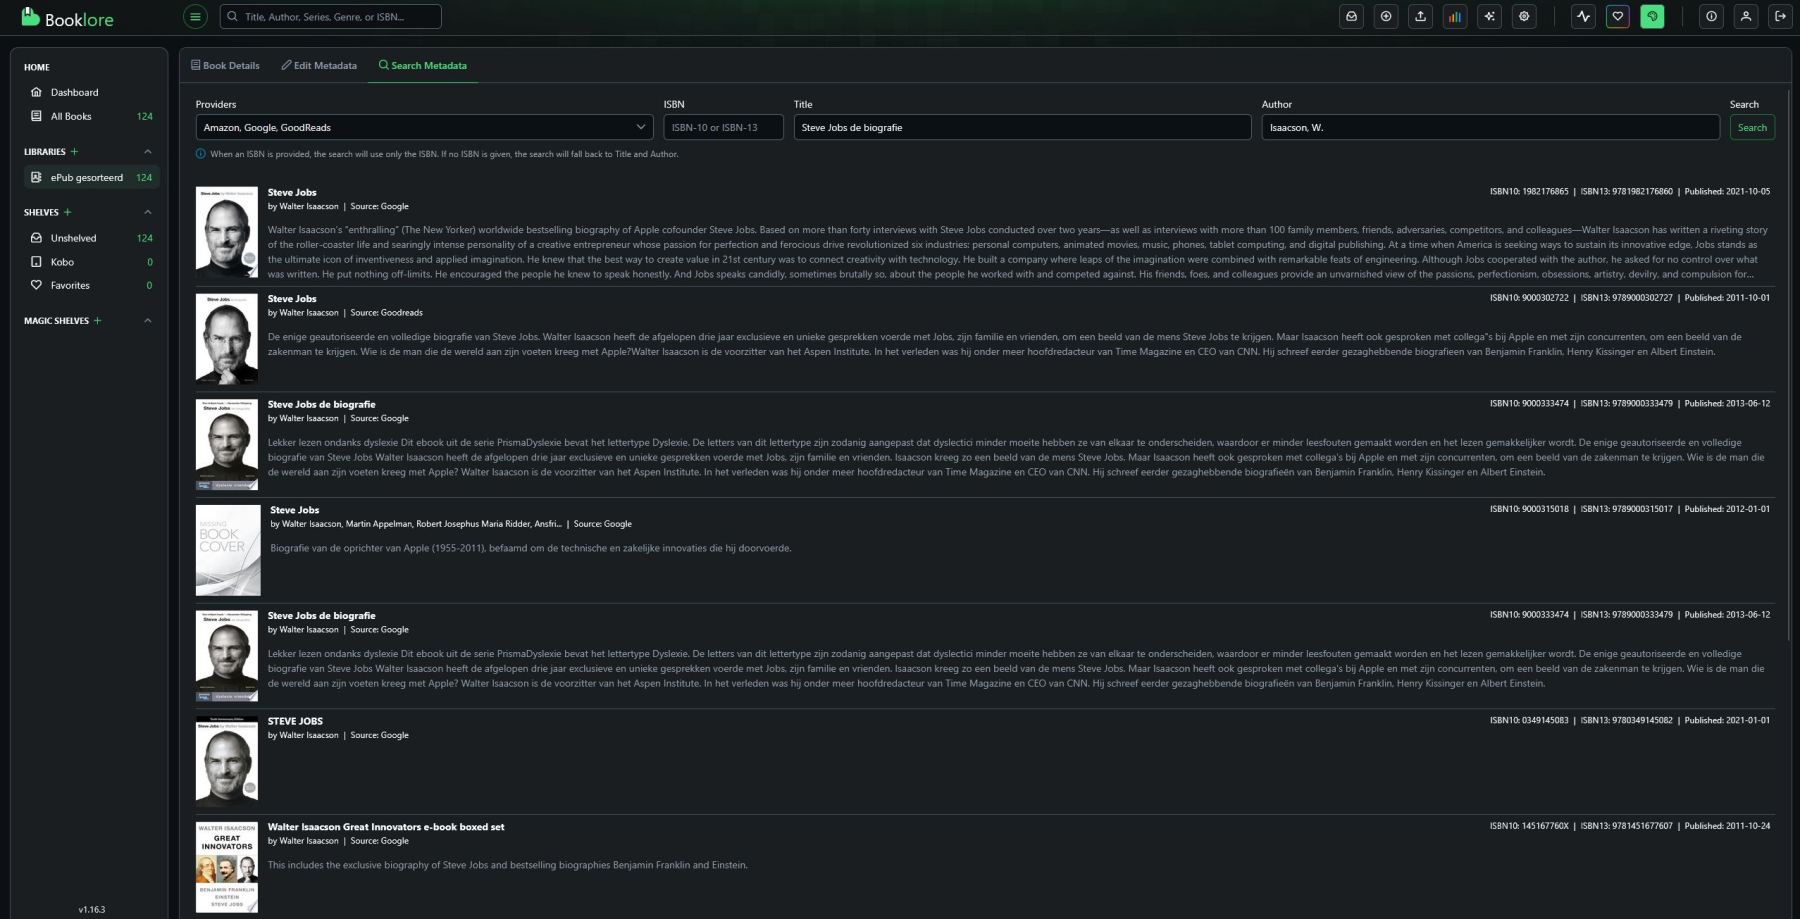Click the activity pulse icon
This screenshot has width=1800, height=919.
(x=1583, y=16)
